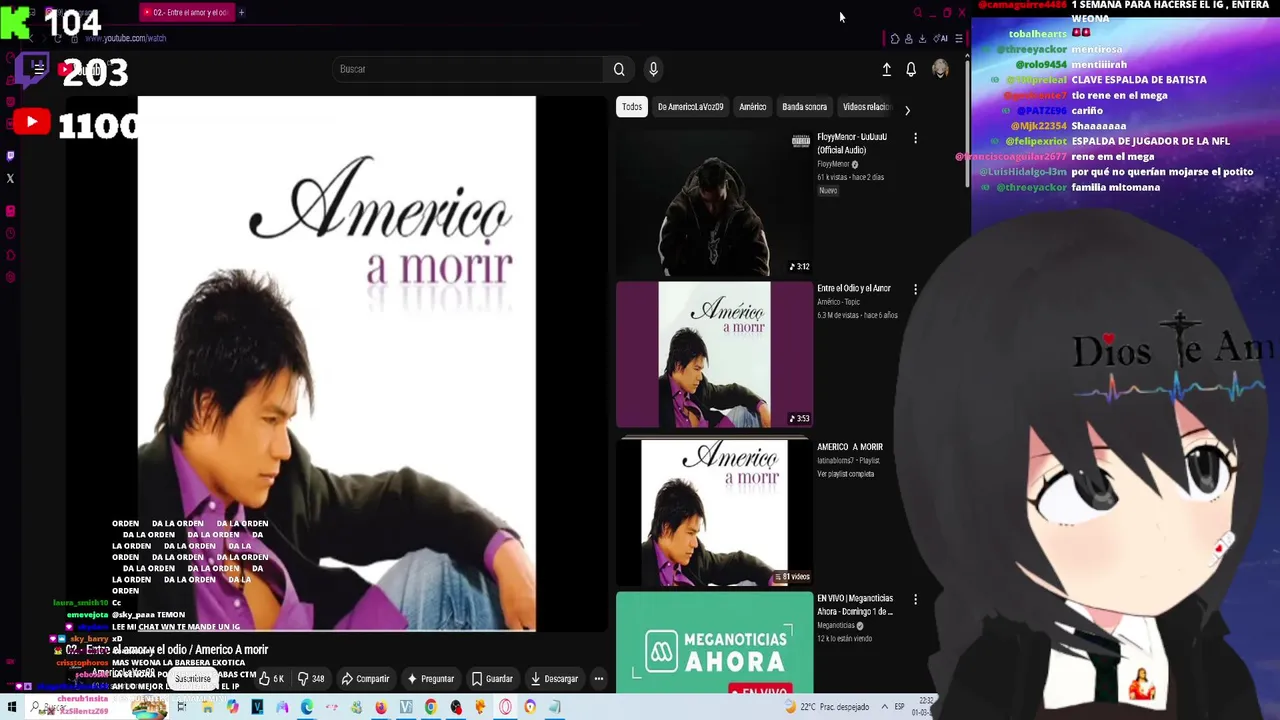Open the YouTube notifications bell
The image size is (1280, 720).
click(911, 69)
